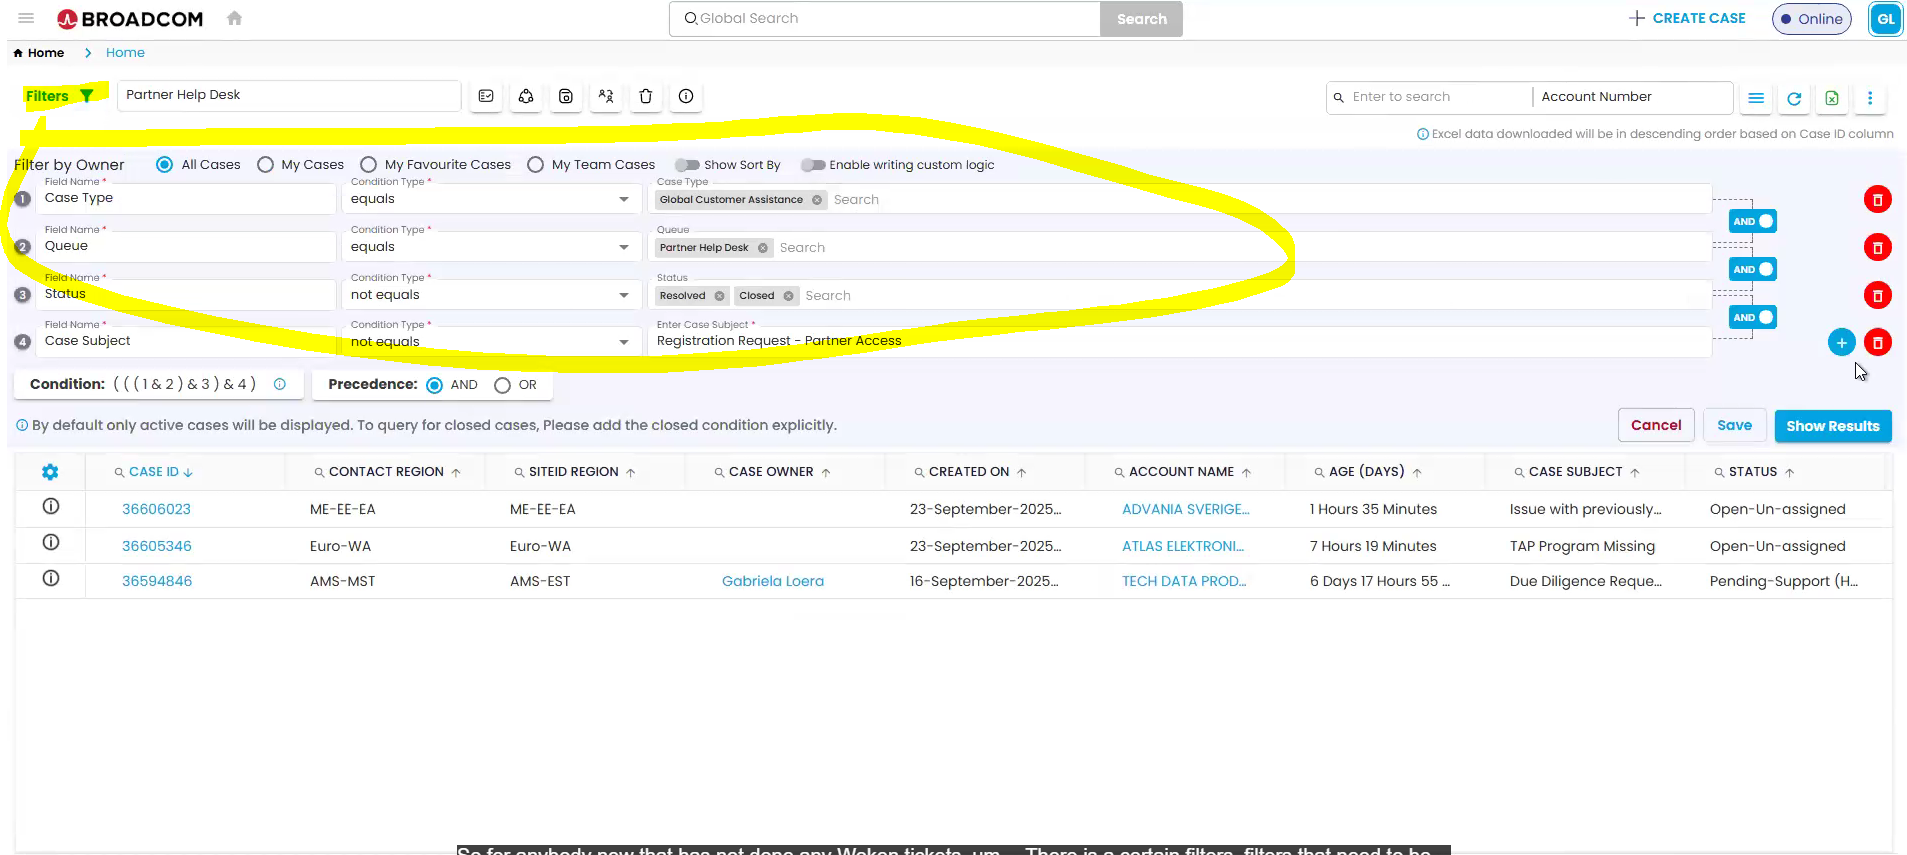Open the Status field name selector
The height and width of the screenshot is (855, 1907).
pos(186,294)
